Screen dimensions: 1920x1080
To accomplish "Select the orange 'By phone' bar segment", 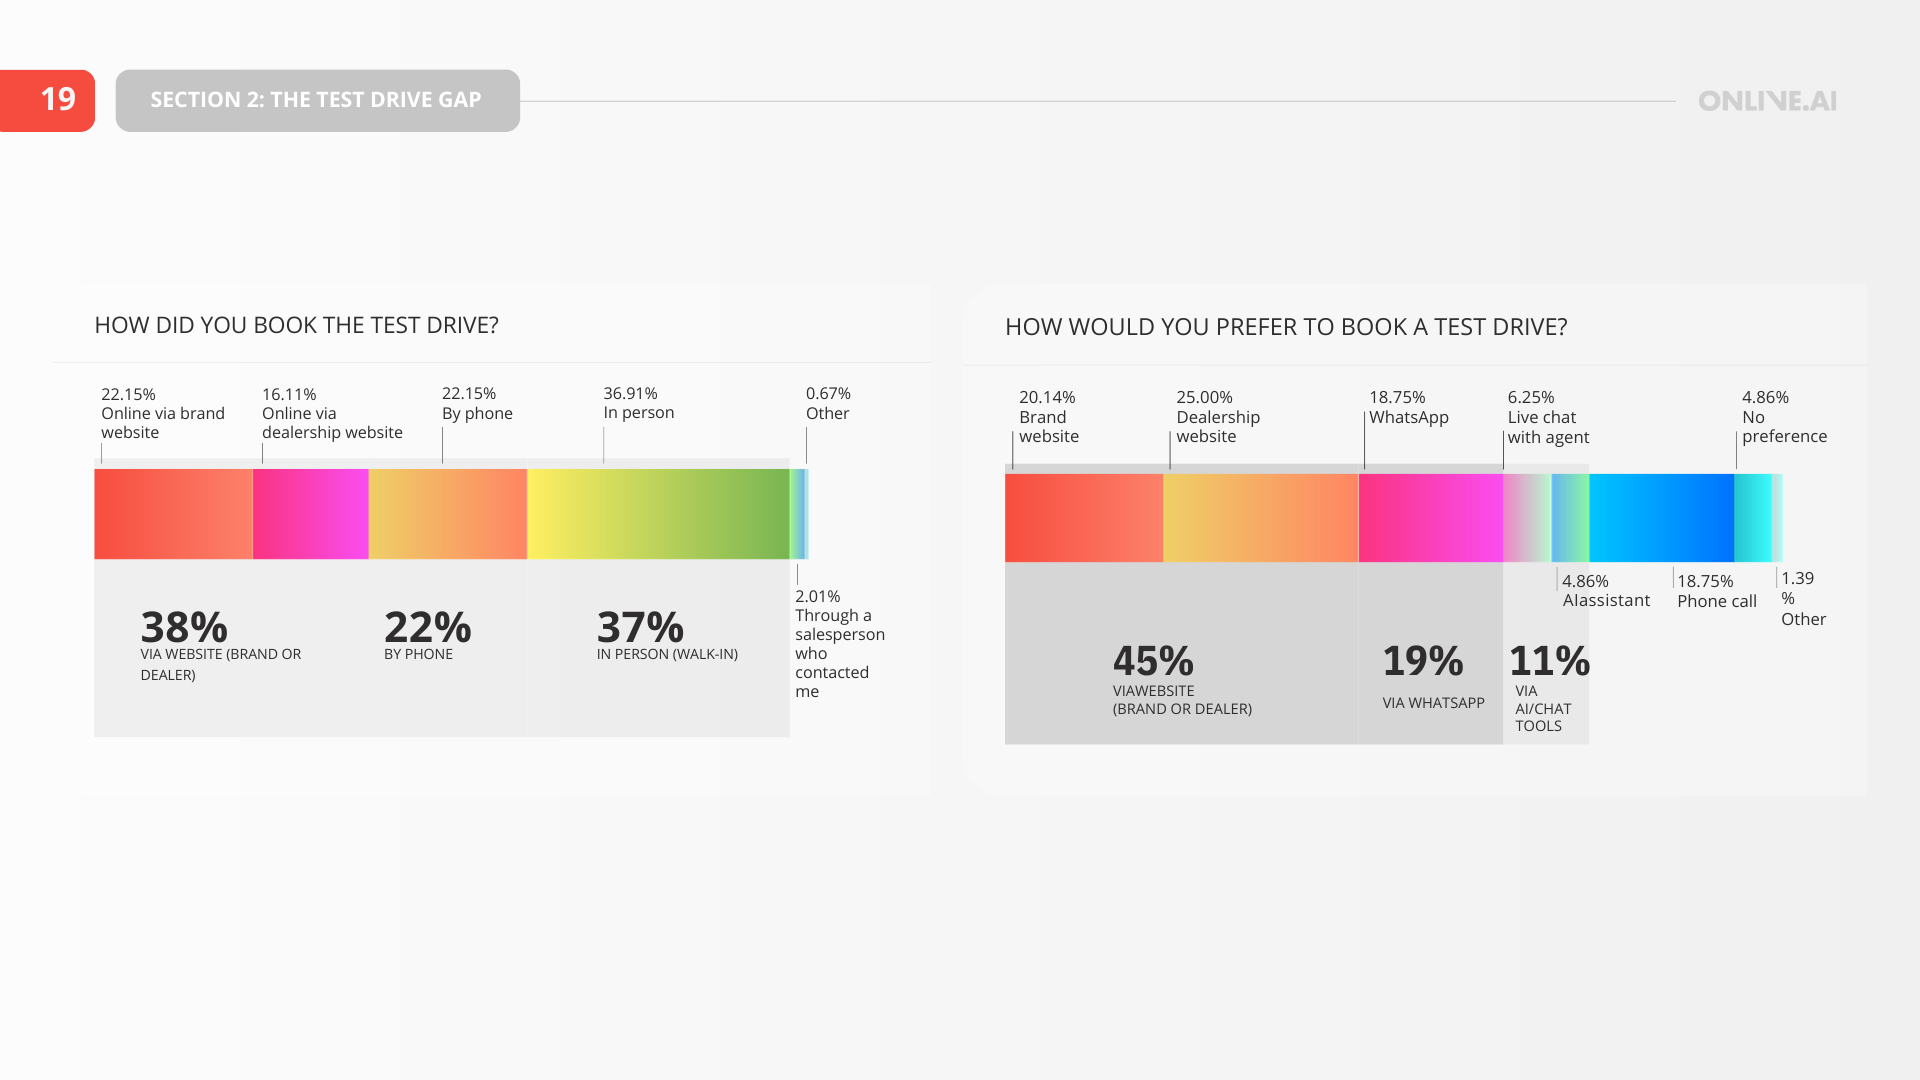I will point(447,514).
